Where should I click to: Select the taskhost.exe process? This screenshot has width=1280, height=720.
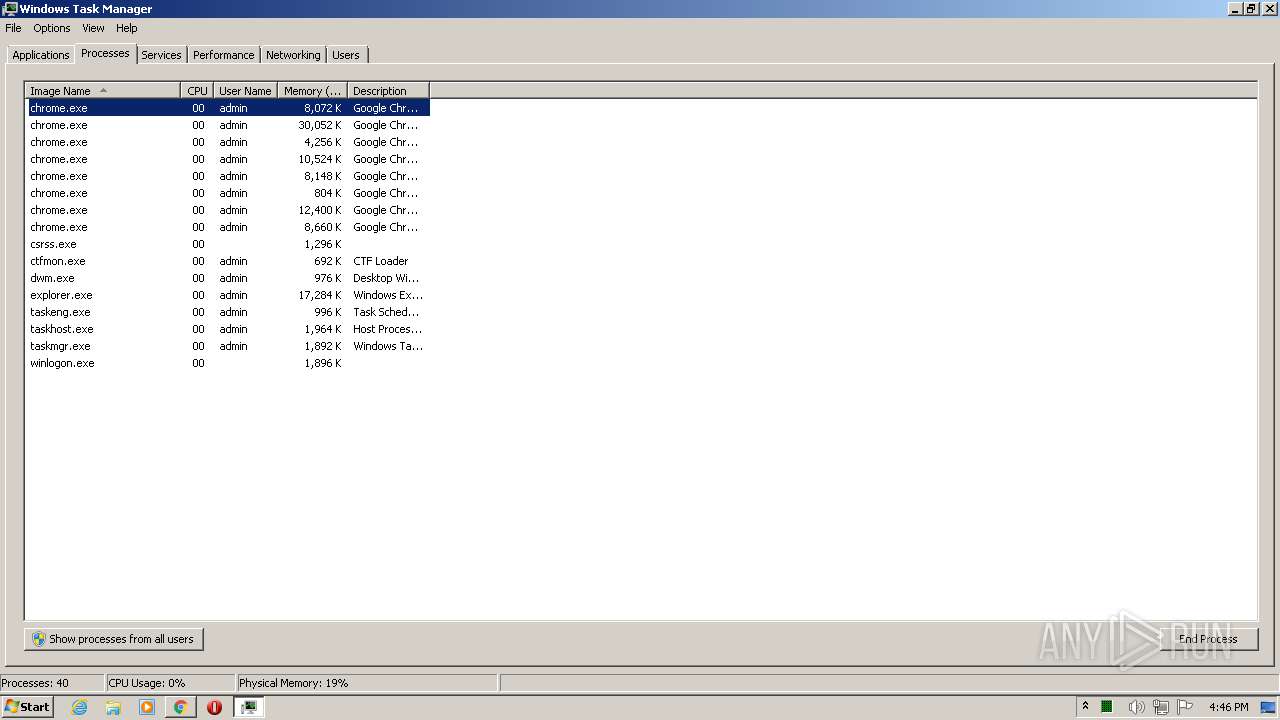click(x=228, y=329)
